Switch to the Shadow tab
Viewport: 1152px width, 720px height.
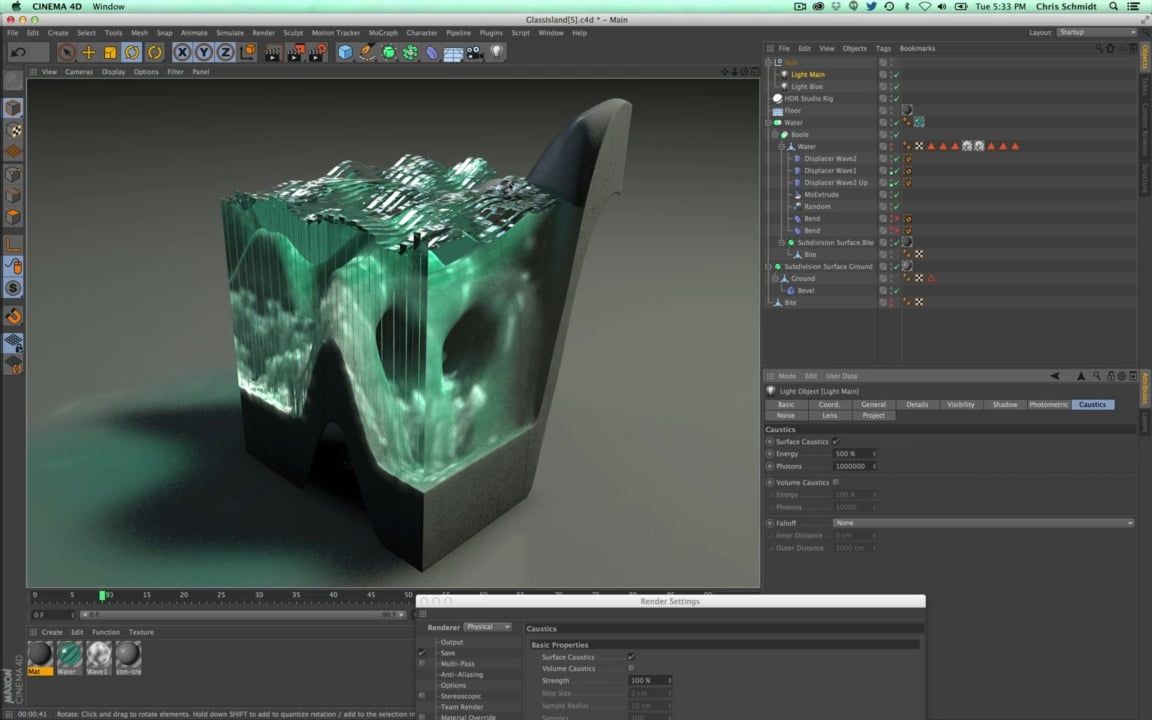tap(1004, 405)
